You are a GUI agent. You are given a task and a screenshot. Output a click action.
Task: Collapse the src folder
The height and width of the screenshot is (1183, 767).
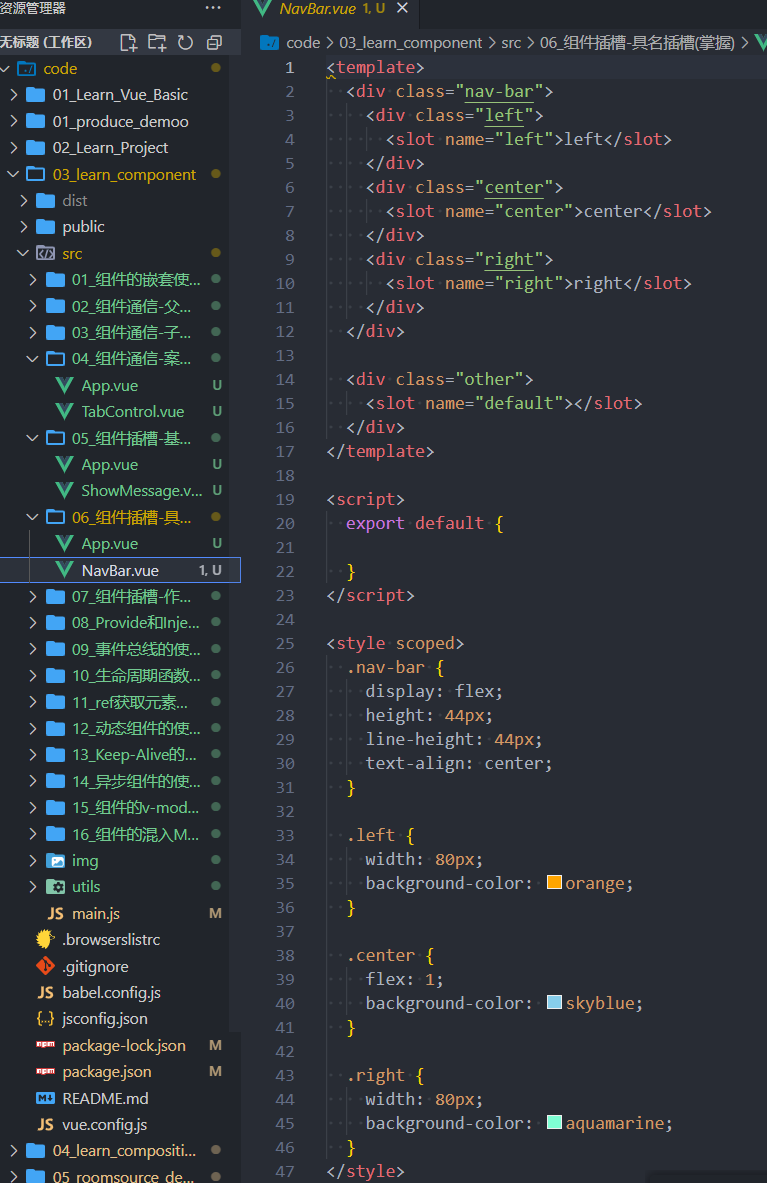(23, 253)
